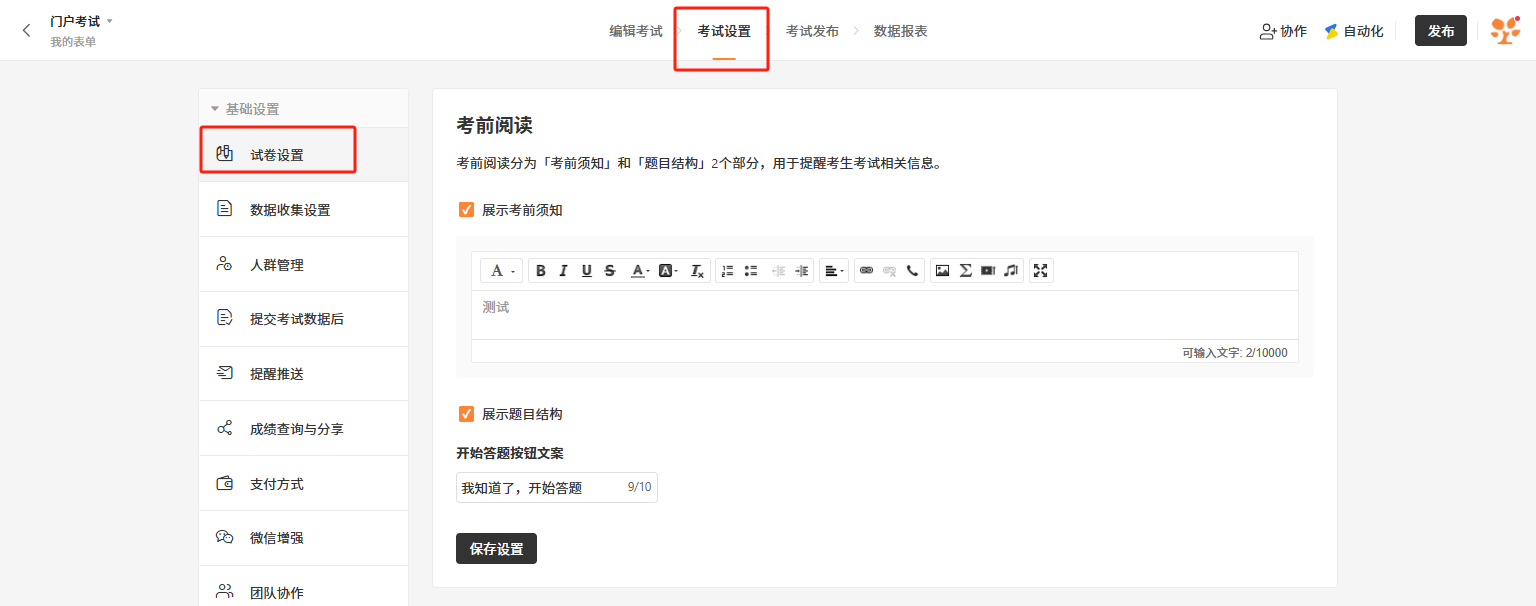Open 提醒推送 settings
The image size is (1536, 606).
[304, 373]
